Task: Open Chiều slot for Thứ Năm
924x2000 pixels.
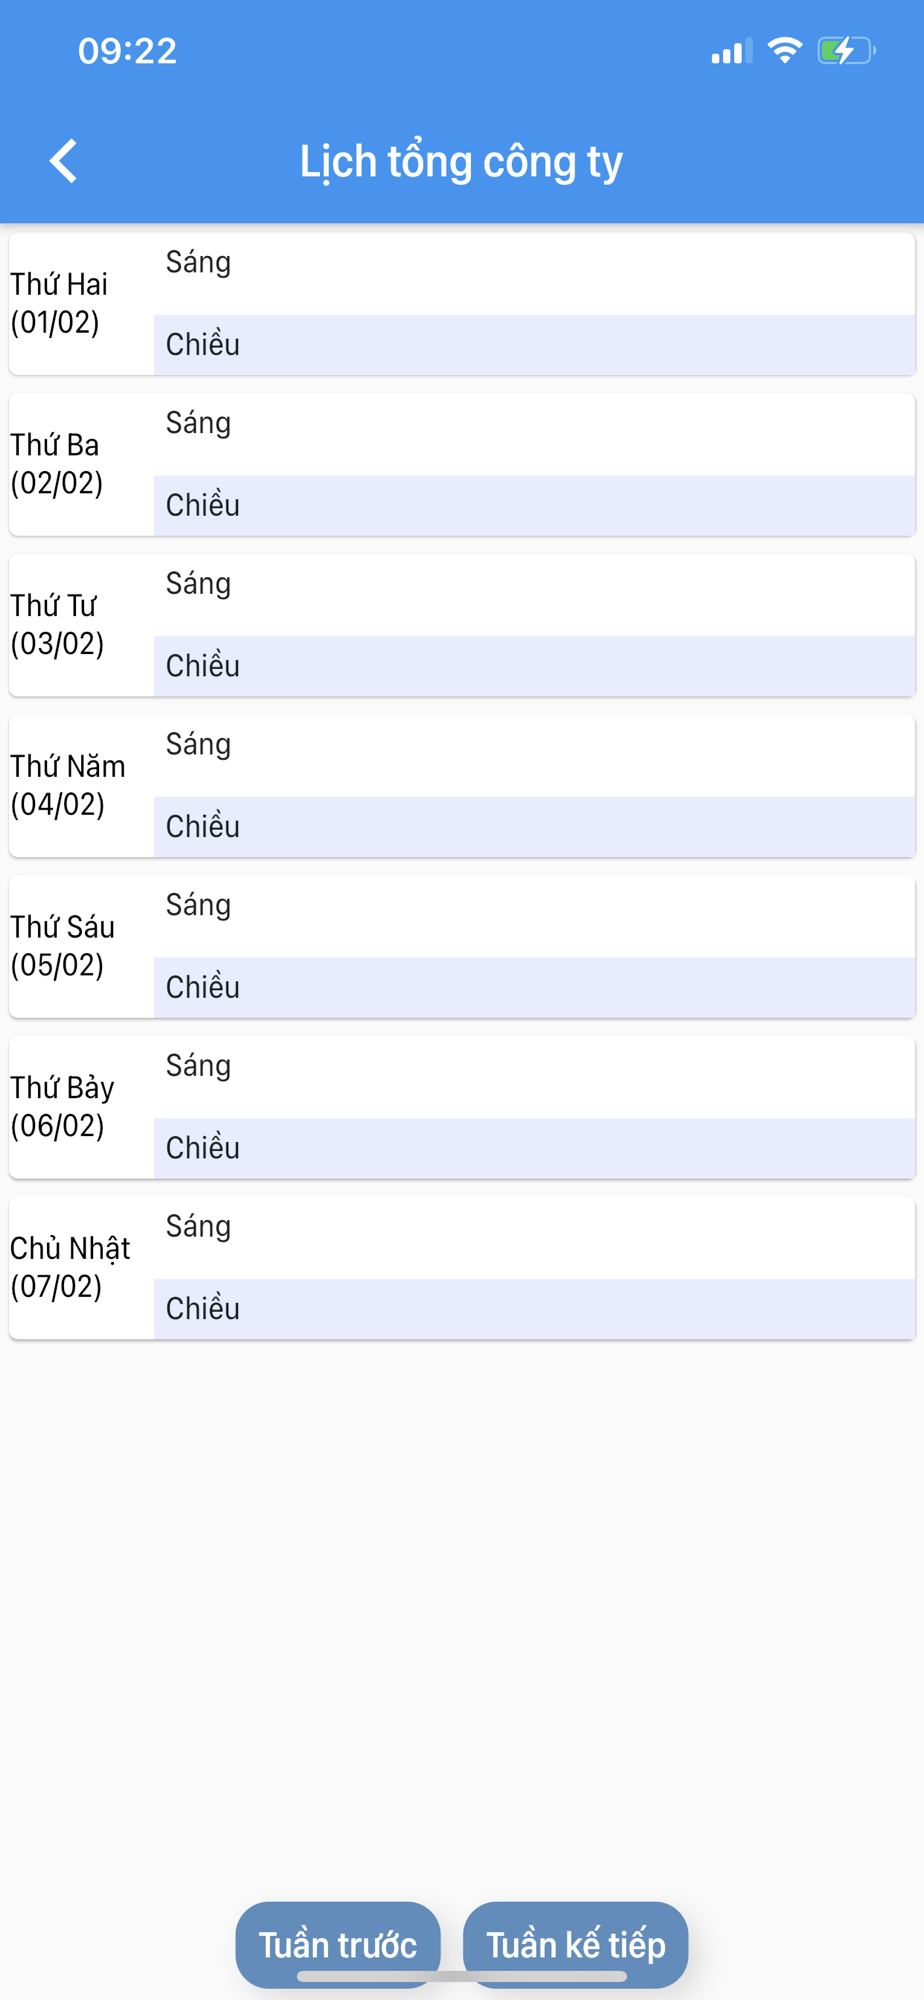Action: point(534,827)
